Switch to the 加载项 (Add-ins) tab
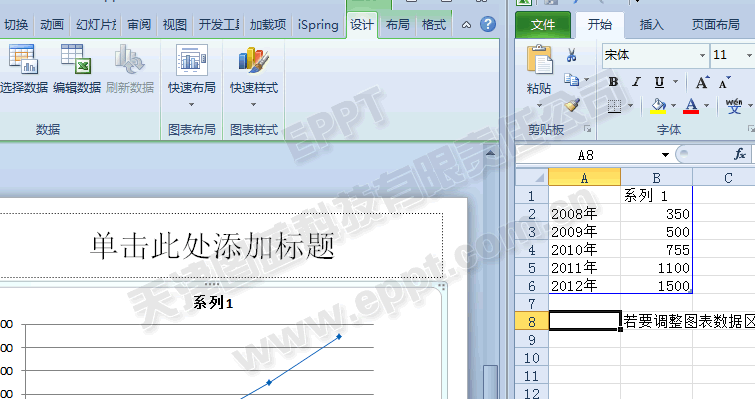Screen dimensions: 755x399 point(268,25)
